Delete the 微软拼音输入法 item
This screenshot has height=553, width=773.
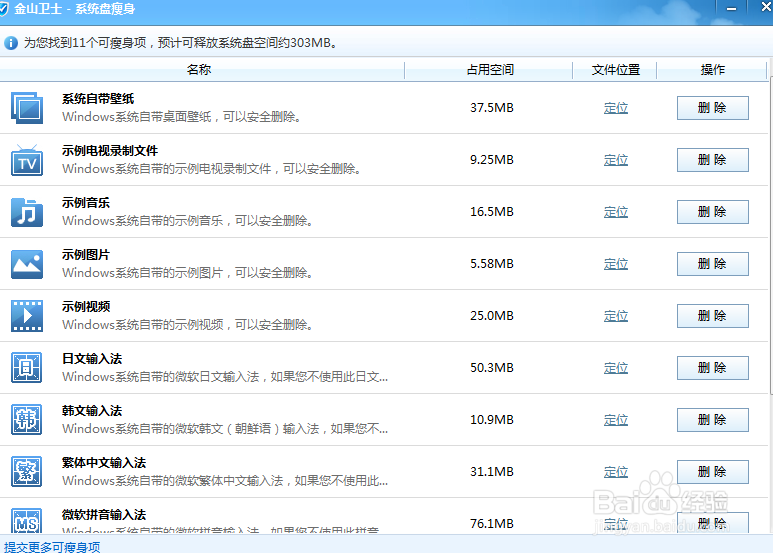click(x=712, y=523)
